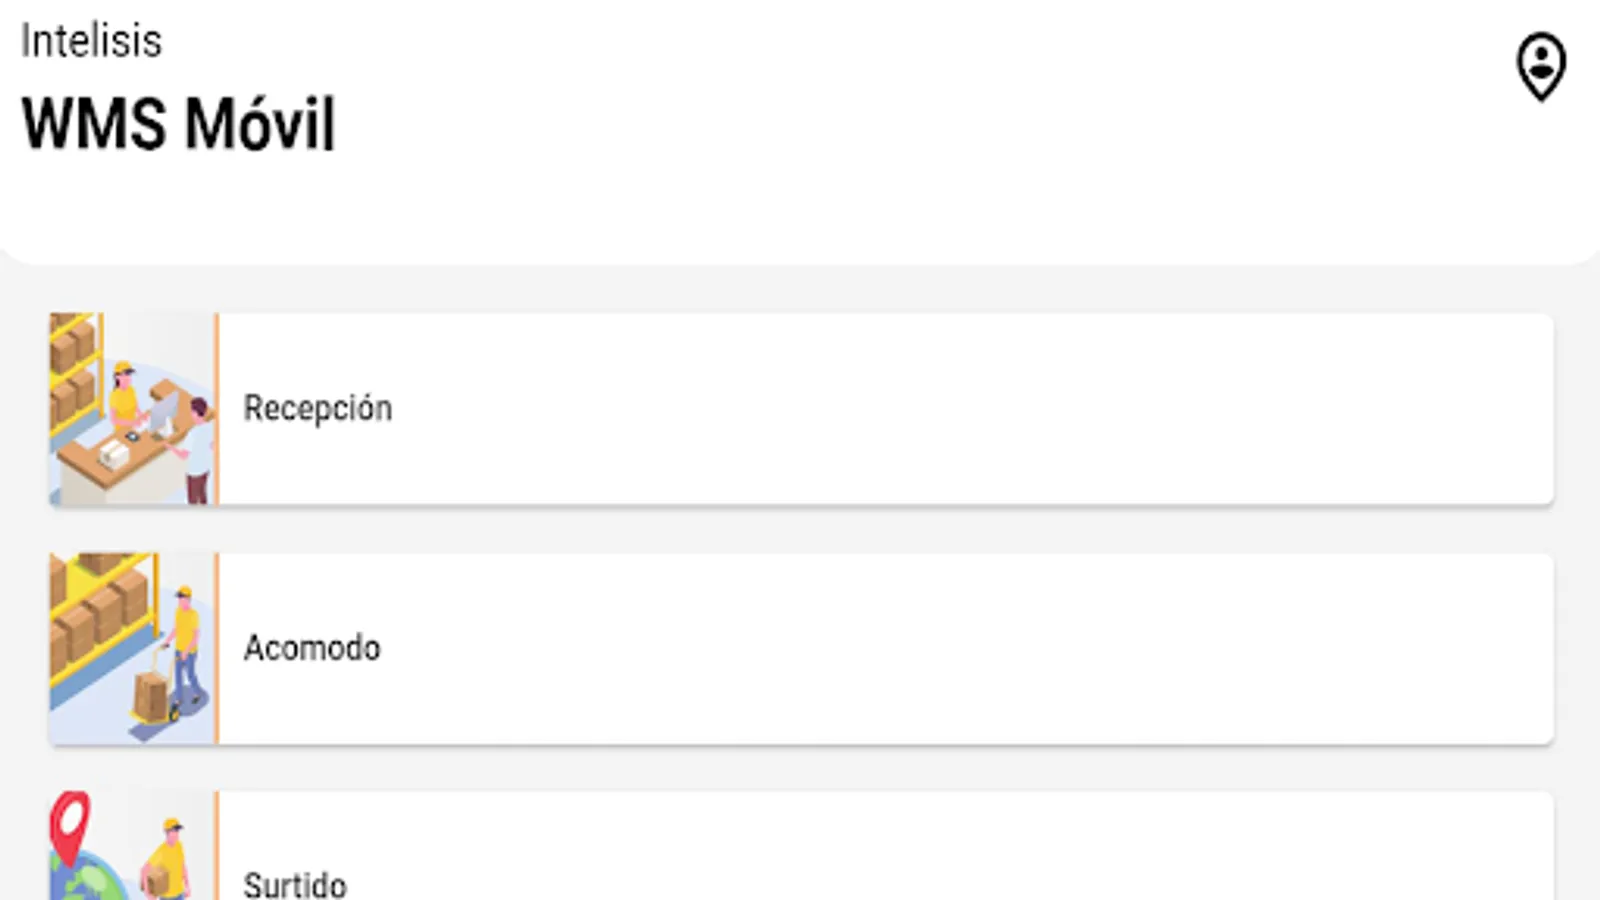1600x900 pixels.
Task: Open the user location profile icon
Action: [1541, 66]
